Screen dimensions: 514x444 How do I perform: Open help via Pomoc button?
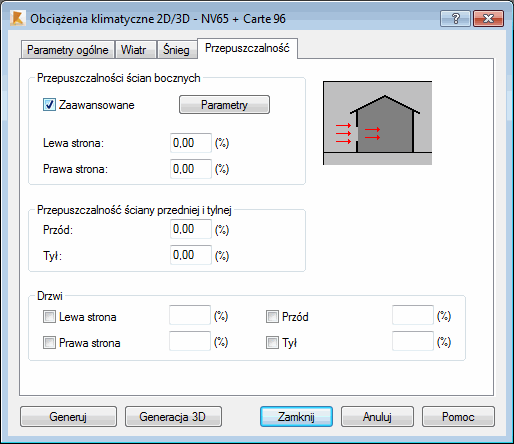coord(458,417)
